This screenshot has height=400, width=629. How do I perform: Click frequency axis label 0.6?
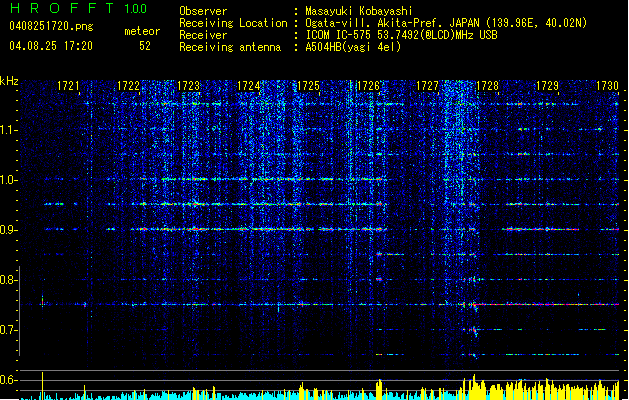click(9, 380)
